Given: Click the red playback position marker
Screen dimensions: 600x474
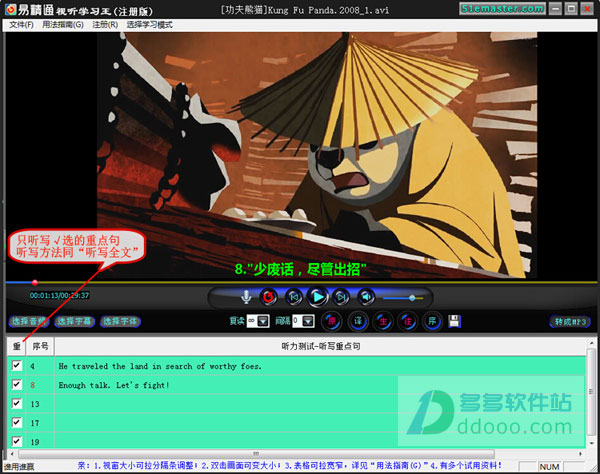Looking at the screenshot, I should coord(35,283).
